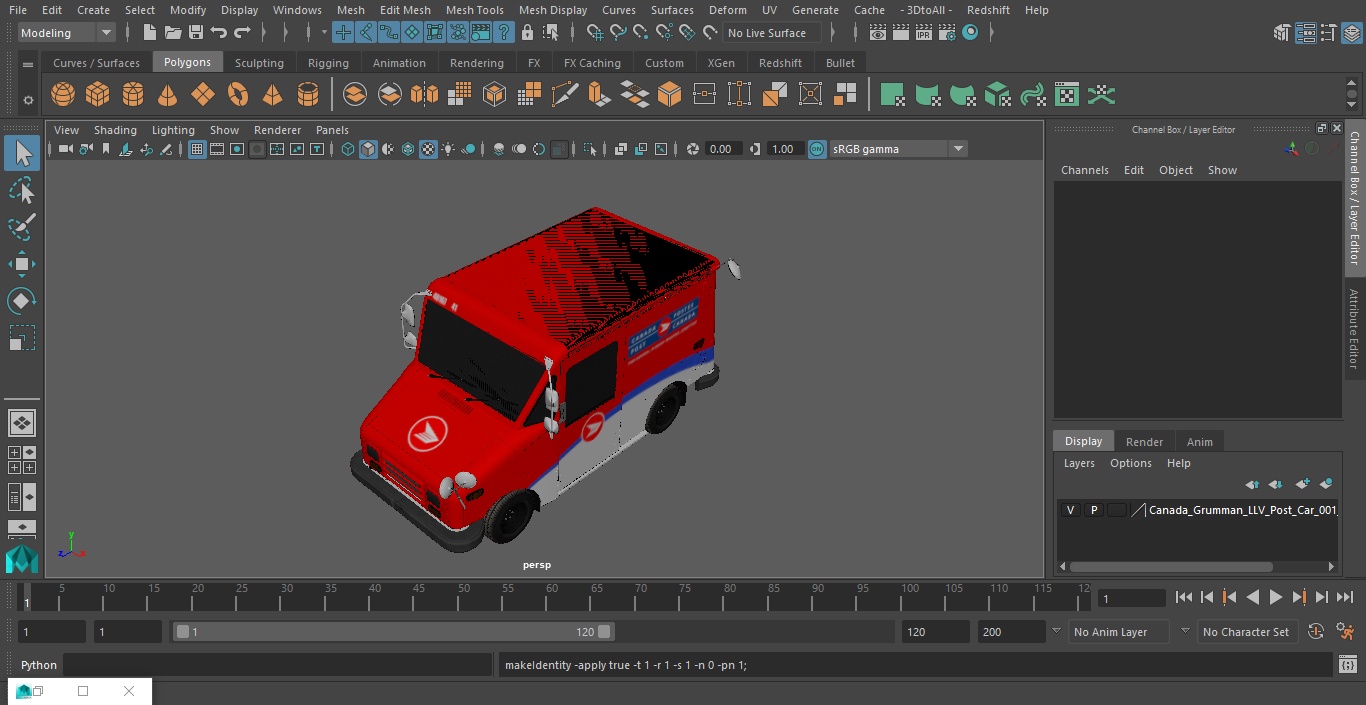Select the Paint Selection tool

tap(22, 227)
